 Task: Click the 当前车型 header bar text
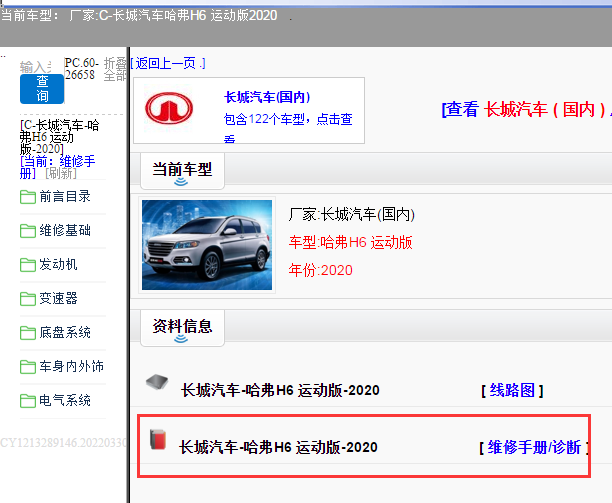coord(139,15)
